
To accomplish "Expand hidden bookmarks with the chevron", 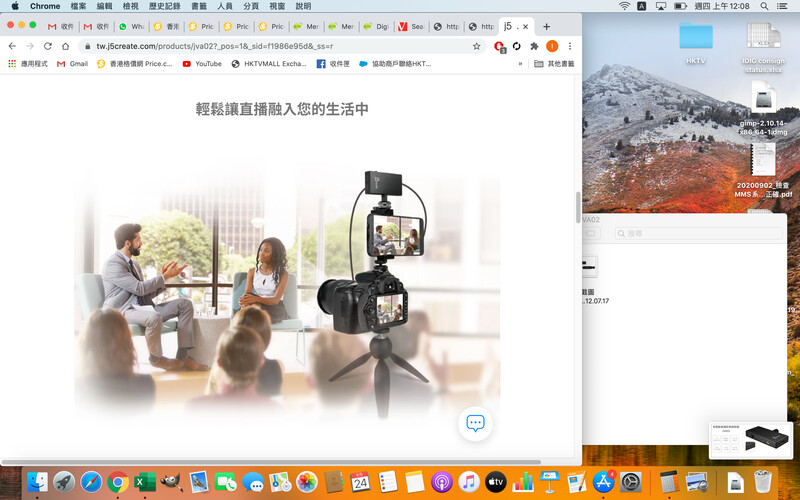I will (x=520, y=64).
